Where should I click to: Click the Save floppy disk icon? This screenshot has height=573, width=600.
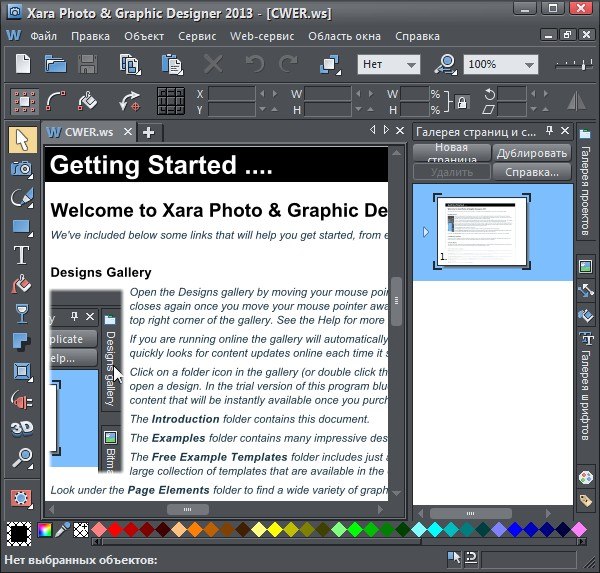tap(88, 65)
